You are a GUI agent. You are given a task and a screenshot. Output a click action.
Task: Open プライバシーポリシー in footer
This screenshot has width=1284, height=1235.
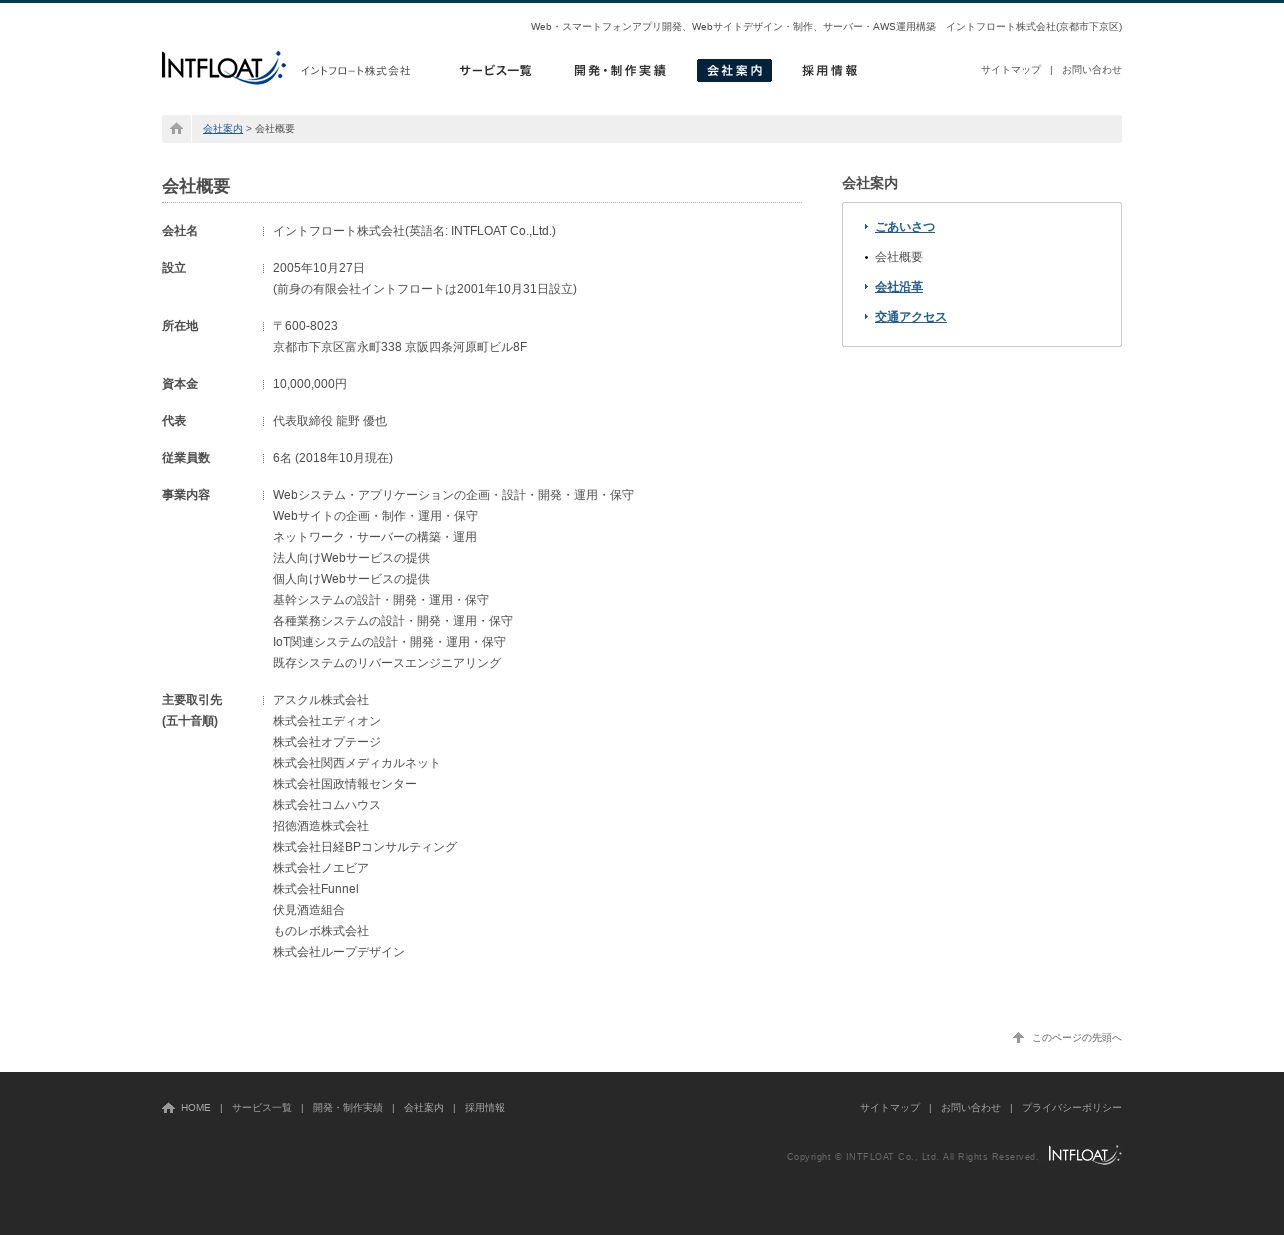point(1072,1108)
